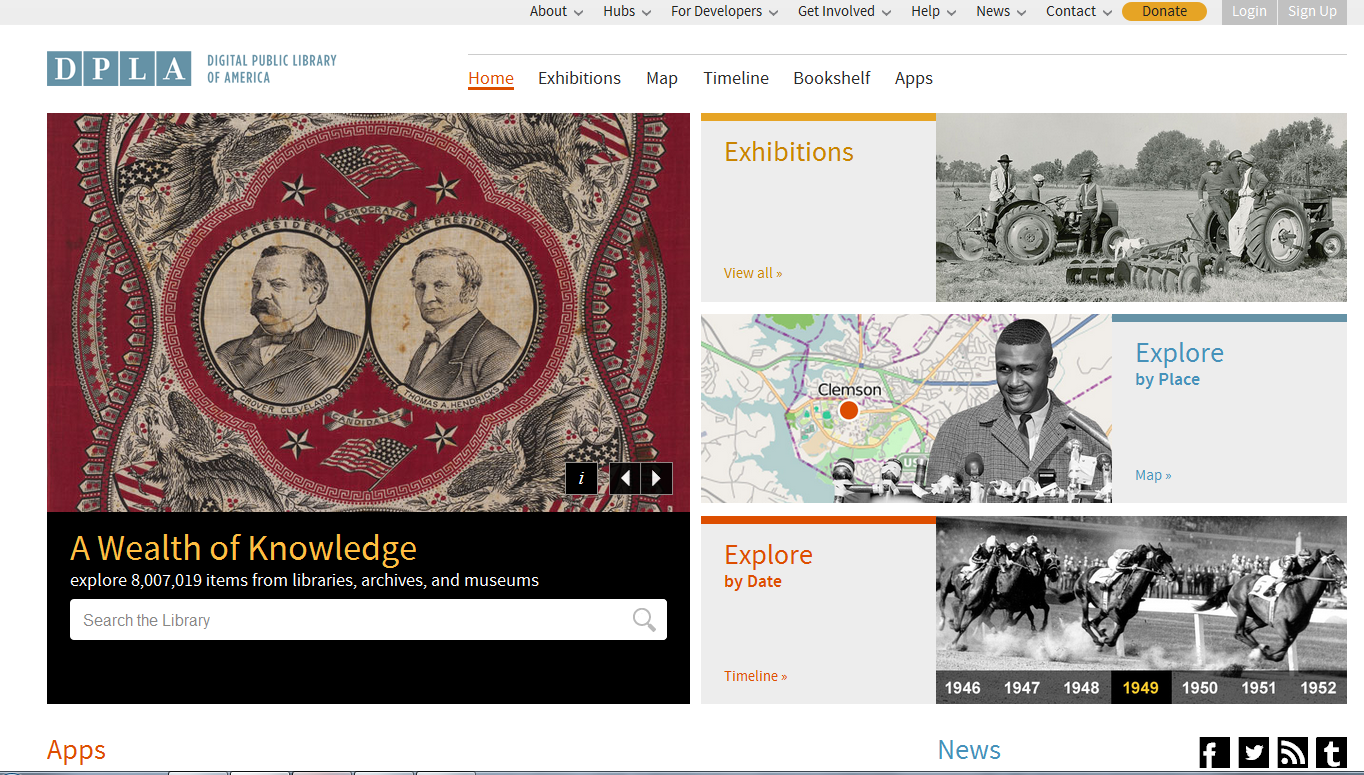Open DPLA Facebook page icon

pyautogui.click(x=1214, y=752)
